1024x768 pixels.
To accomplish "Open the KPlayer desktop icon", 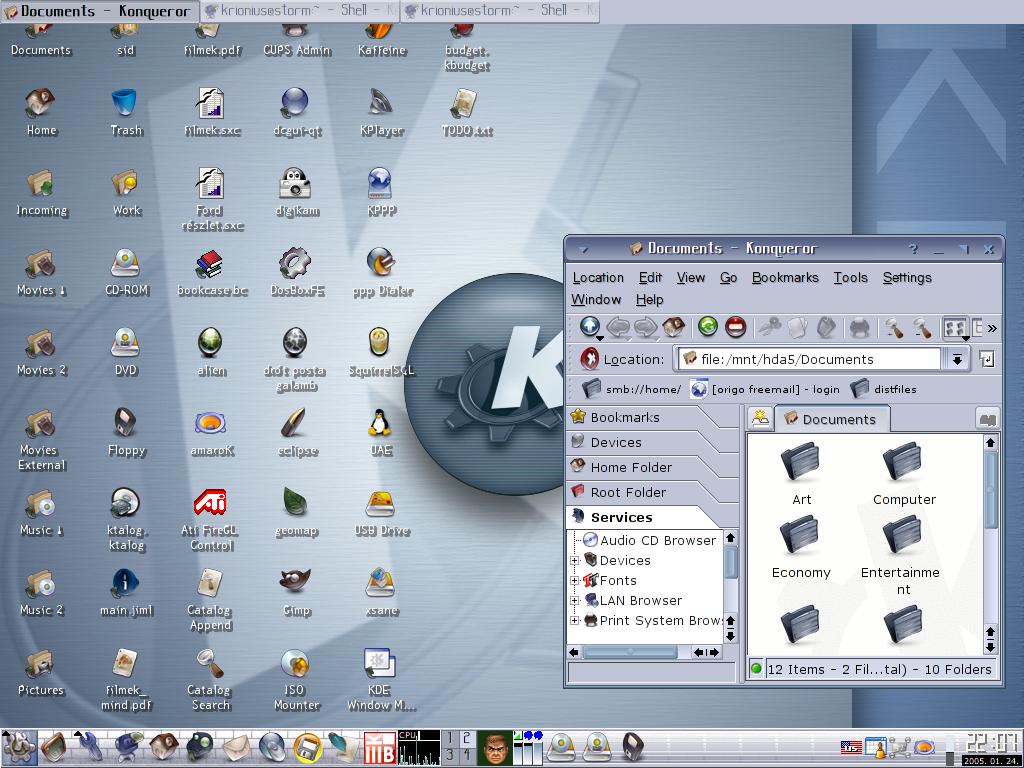I will 381,112.
